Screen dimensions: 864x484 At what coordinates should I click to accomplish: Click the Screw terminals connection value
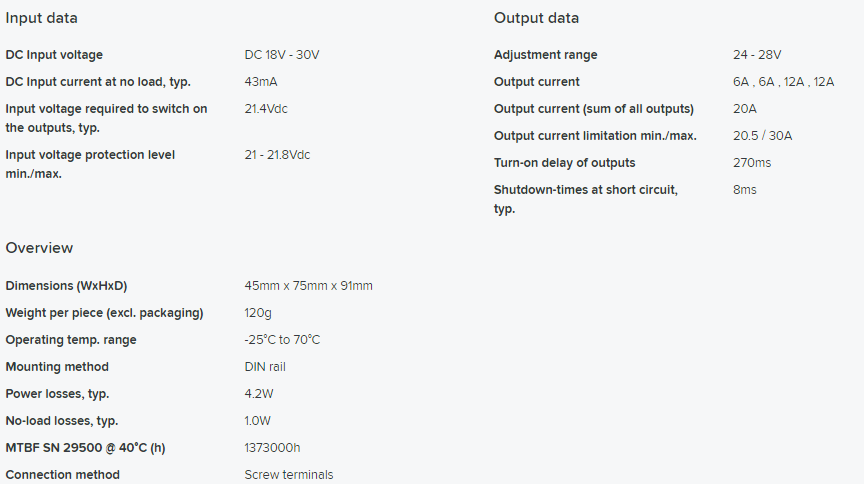click(x=289, y=475)
